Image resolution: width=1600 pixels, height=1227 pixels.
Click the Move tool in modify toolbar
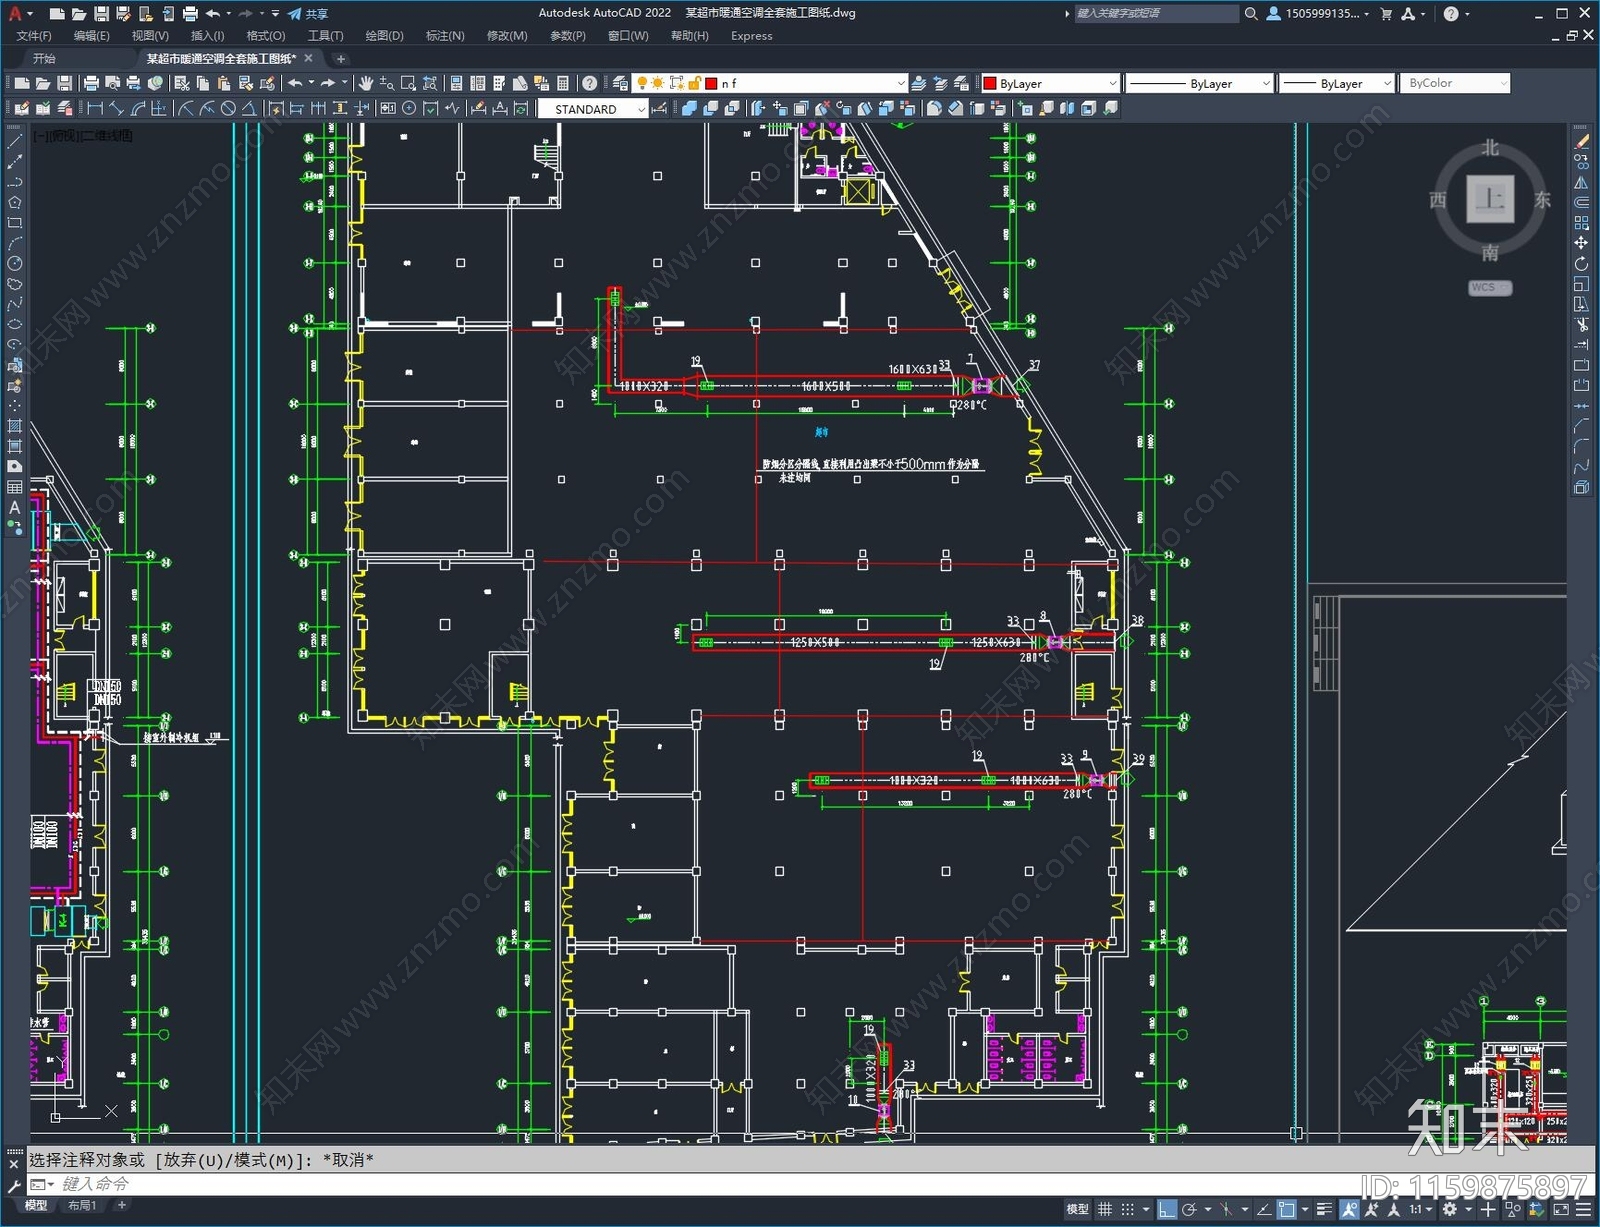point(1581,243)
